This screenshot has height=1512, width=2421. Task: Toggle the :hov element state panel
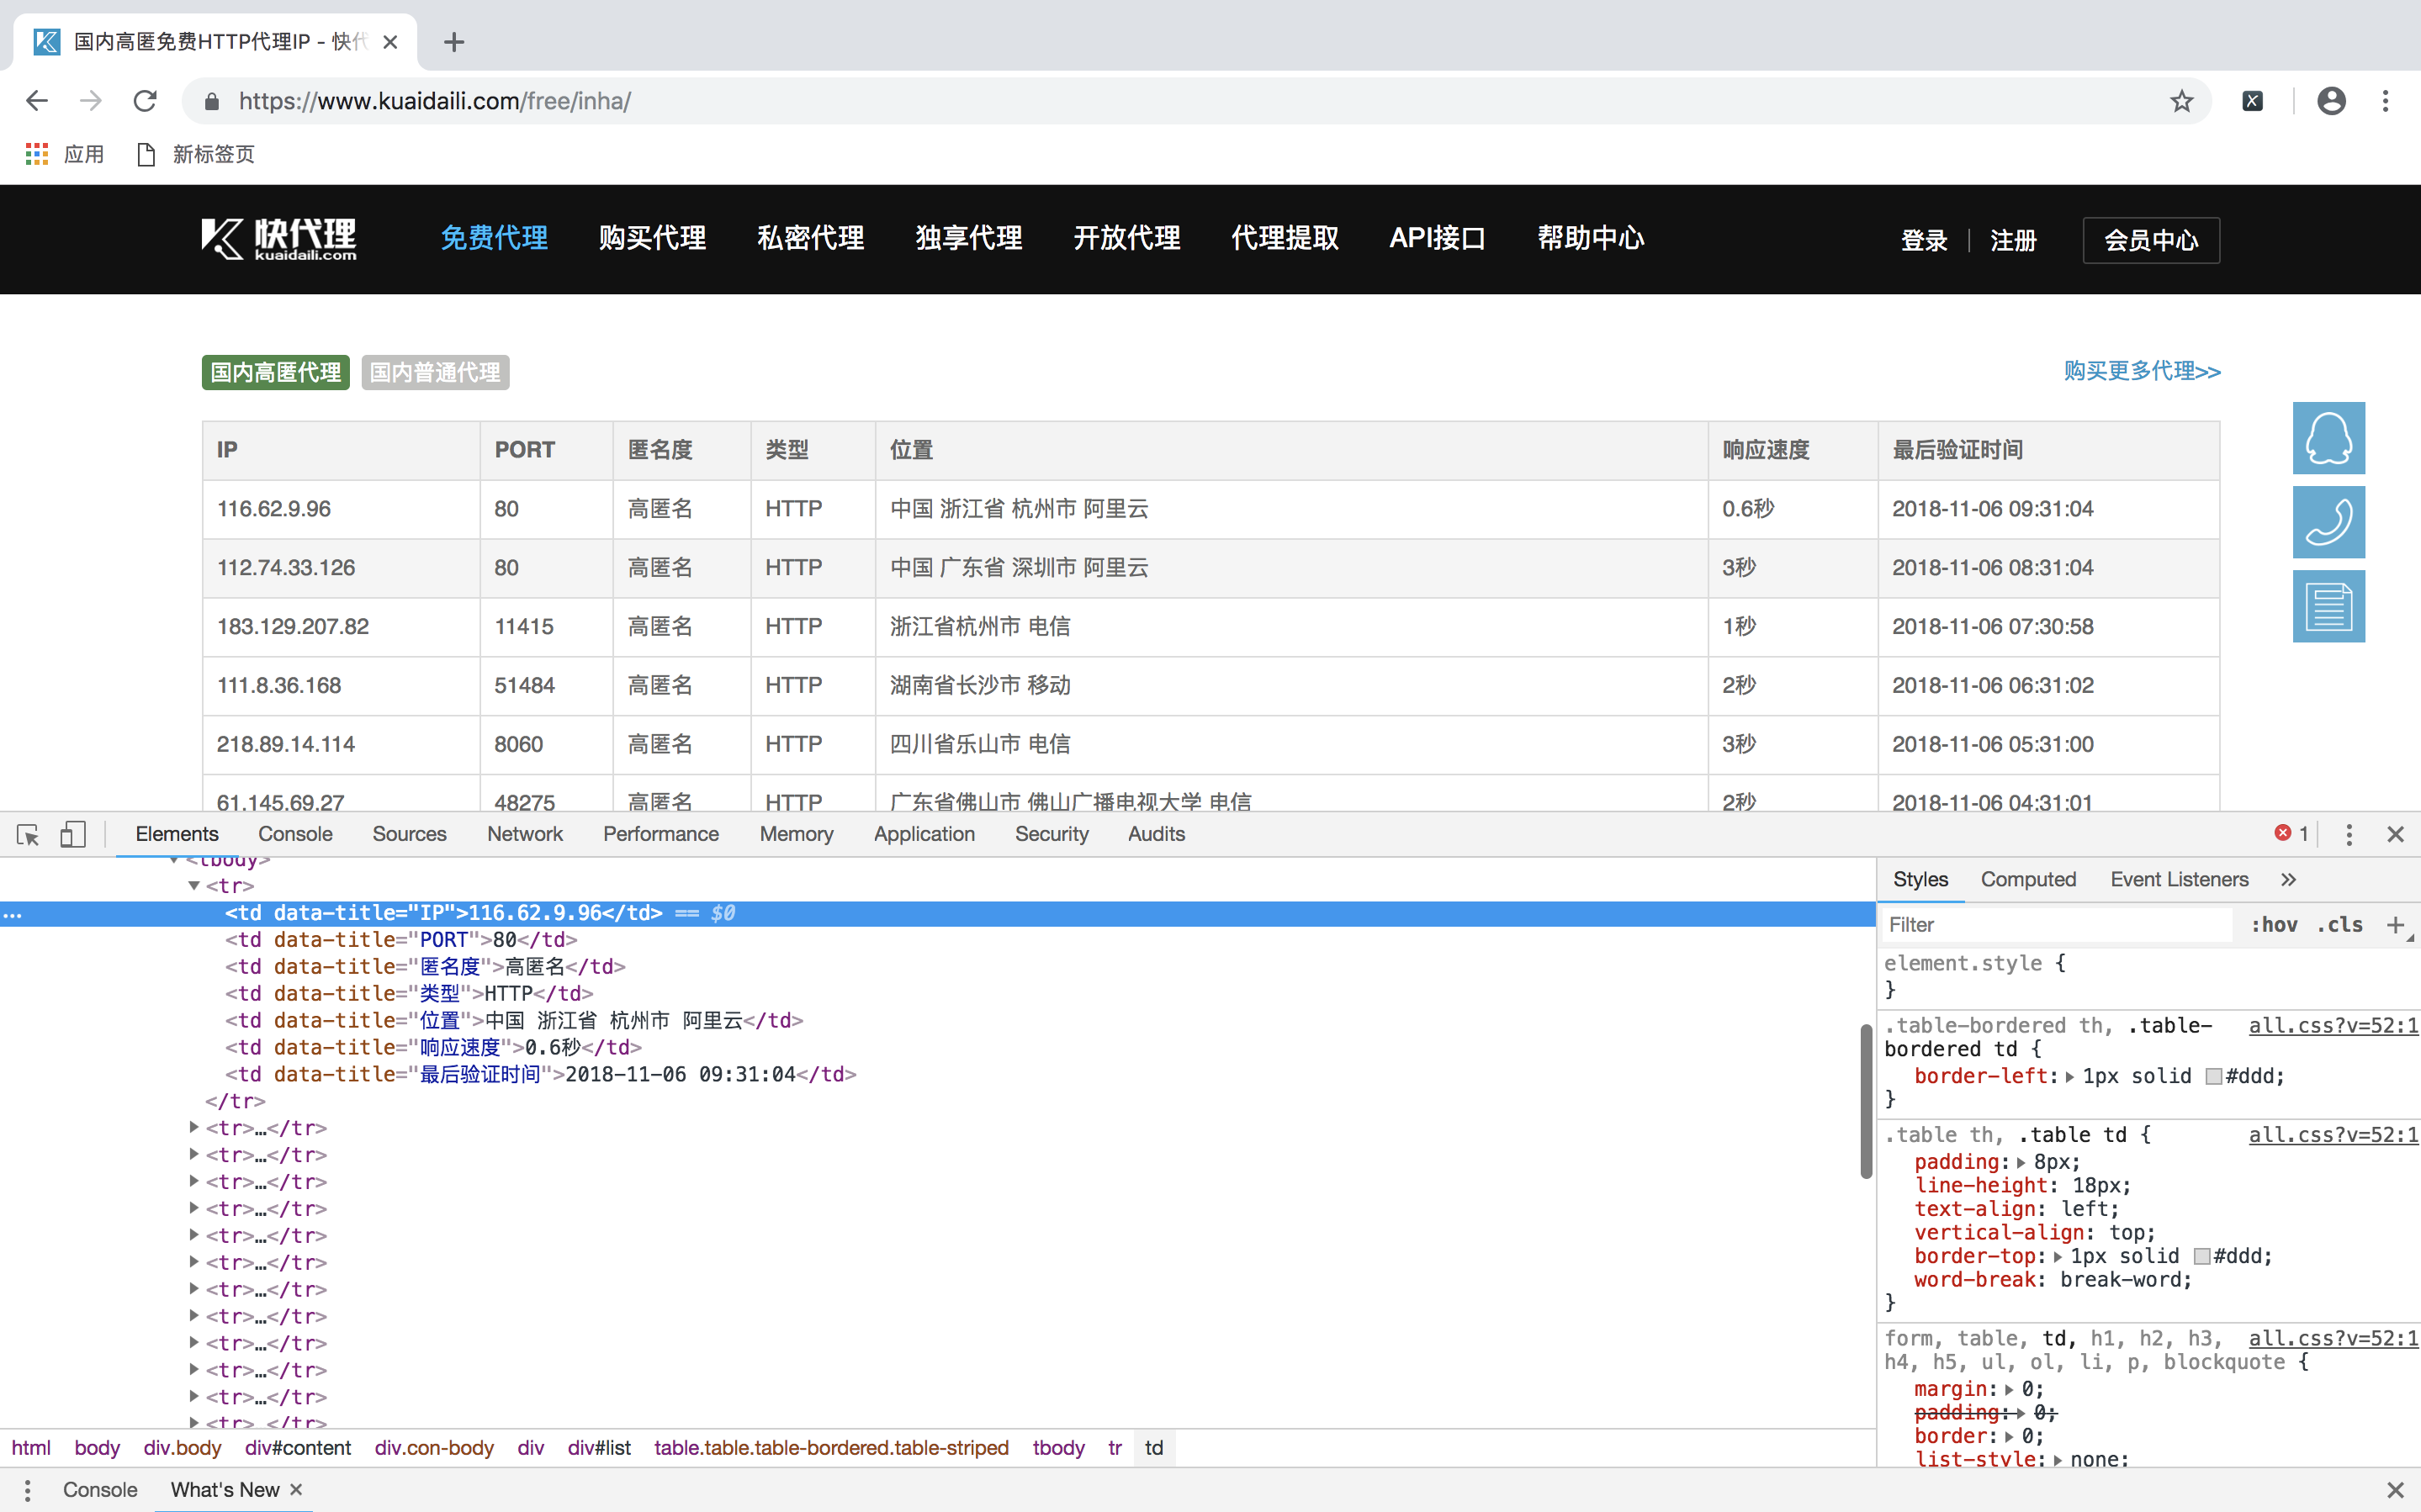tap(2273, 925)
